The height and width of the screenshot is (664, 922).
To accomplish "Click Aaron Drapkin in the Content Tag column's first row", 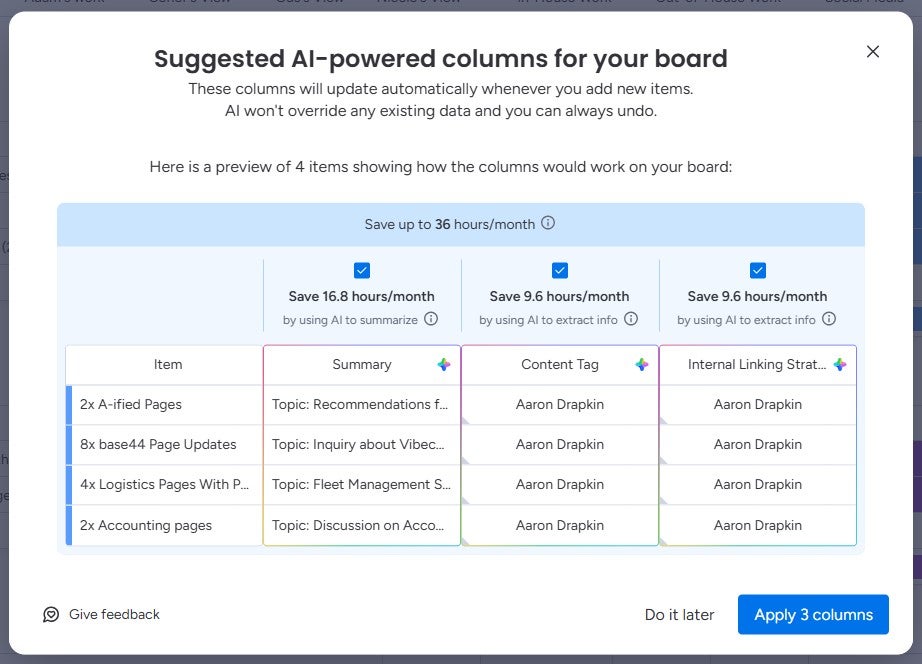I will coord(559,404).
